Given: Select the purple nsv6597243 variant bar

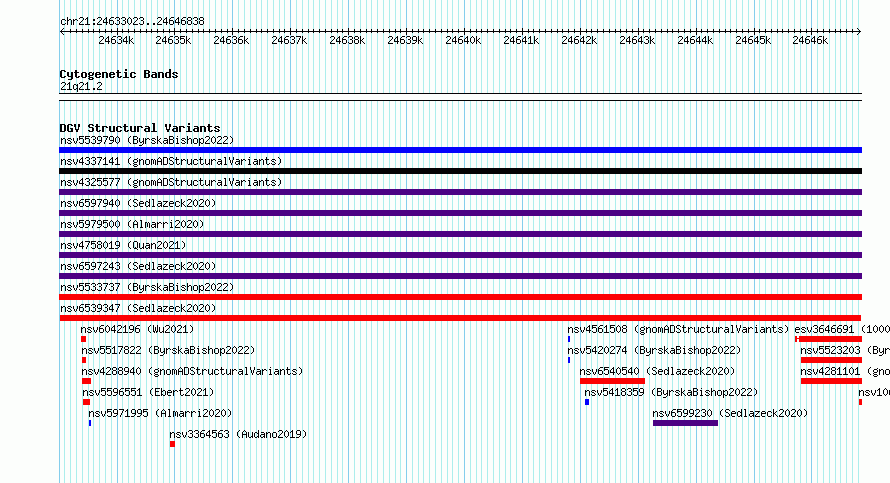Looking at the screenshot, I should (460, 276).
